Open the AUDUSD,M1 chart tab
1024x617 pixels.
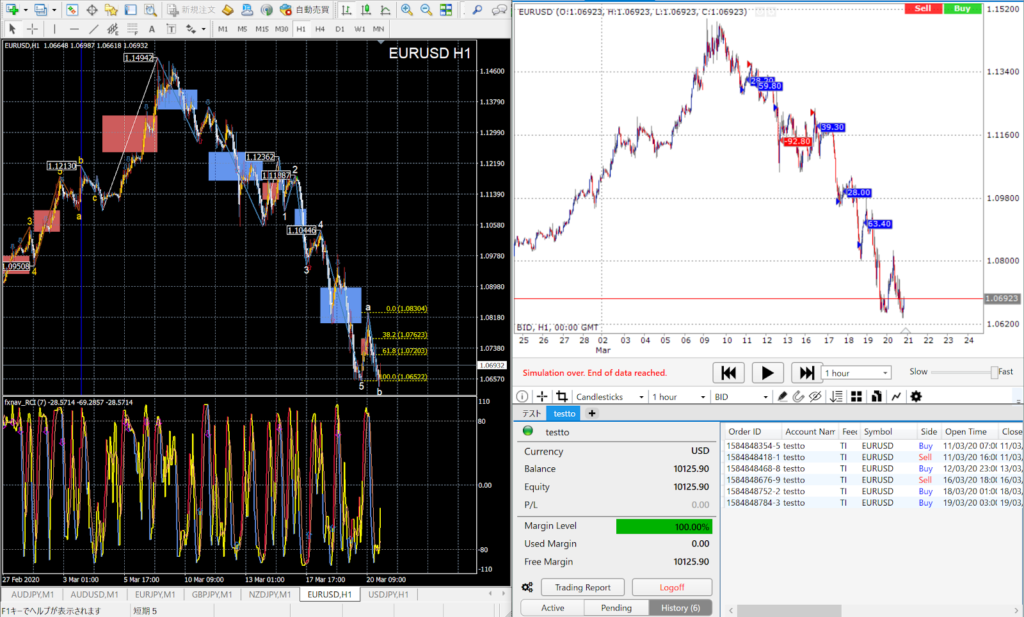[x=94, y=594]
